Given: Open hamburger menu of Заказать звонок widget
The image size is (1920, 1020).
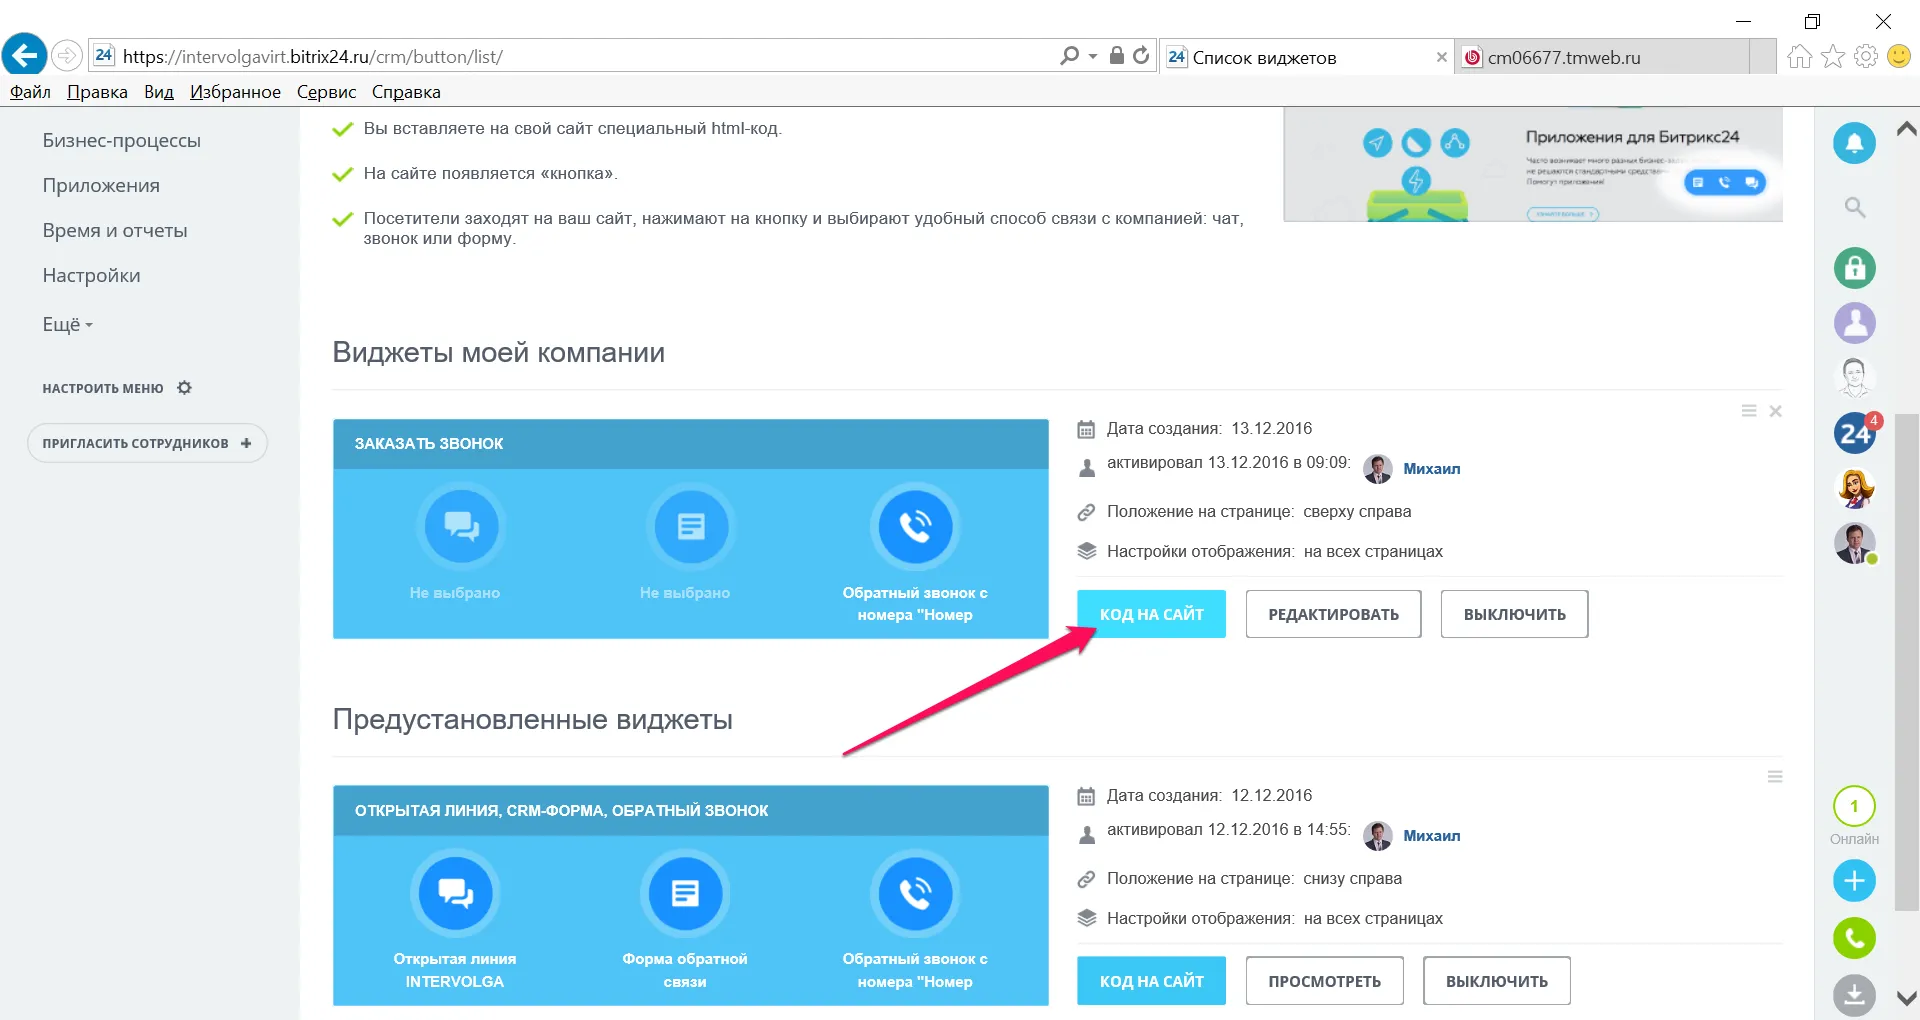Looking at the screenshot, I should [x=1749, y=411].
